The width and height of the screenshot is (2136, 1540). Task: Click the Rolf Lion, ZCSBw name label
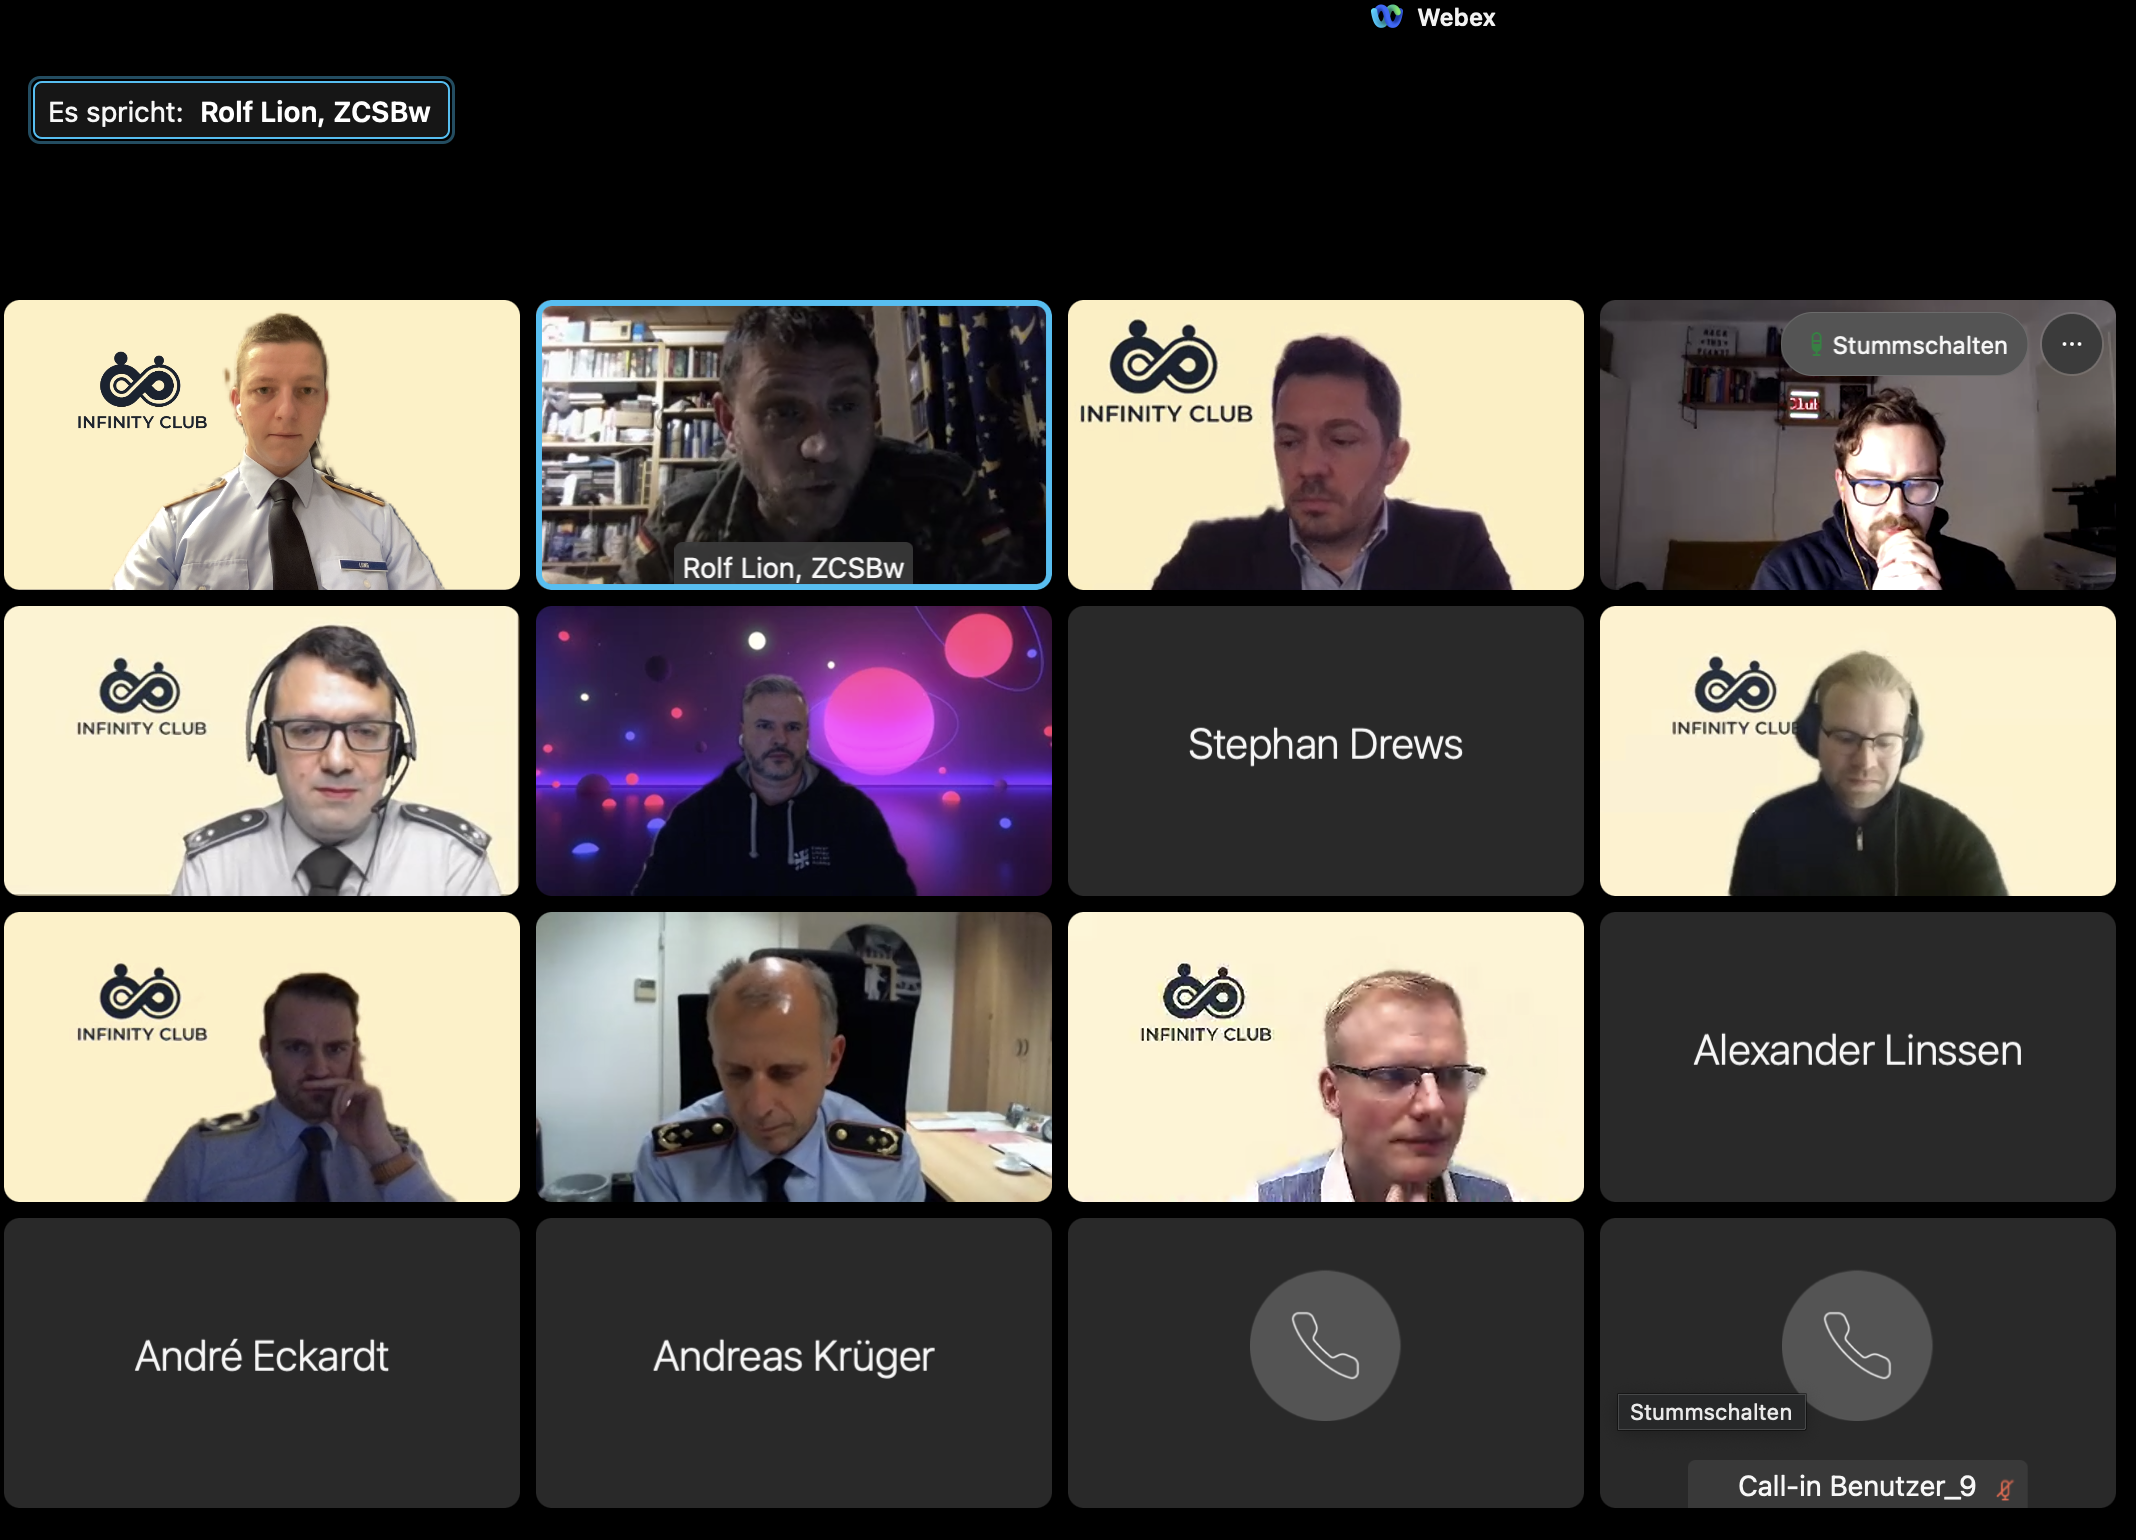(x=793, y=567)
